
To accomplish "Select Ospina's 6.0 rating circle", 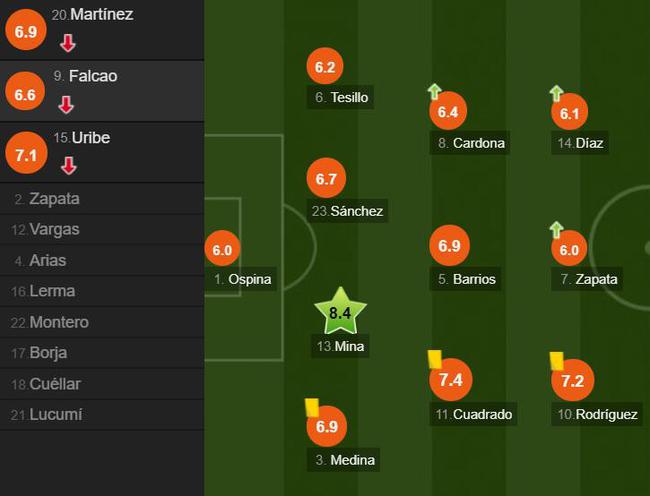I will 222,249.
